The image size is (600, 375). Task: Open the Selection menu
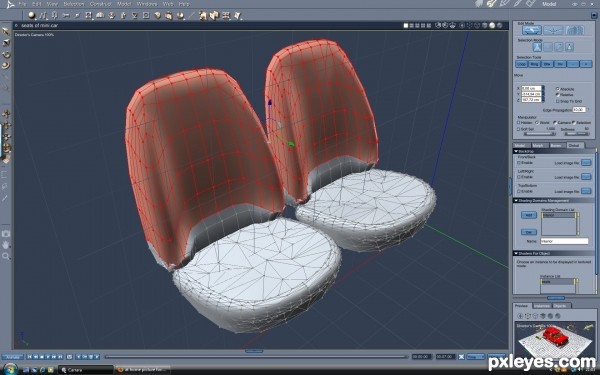[x=74, y=4]
